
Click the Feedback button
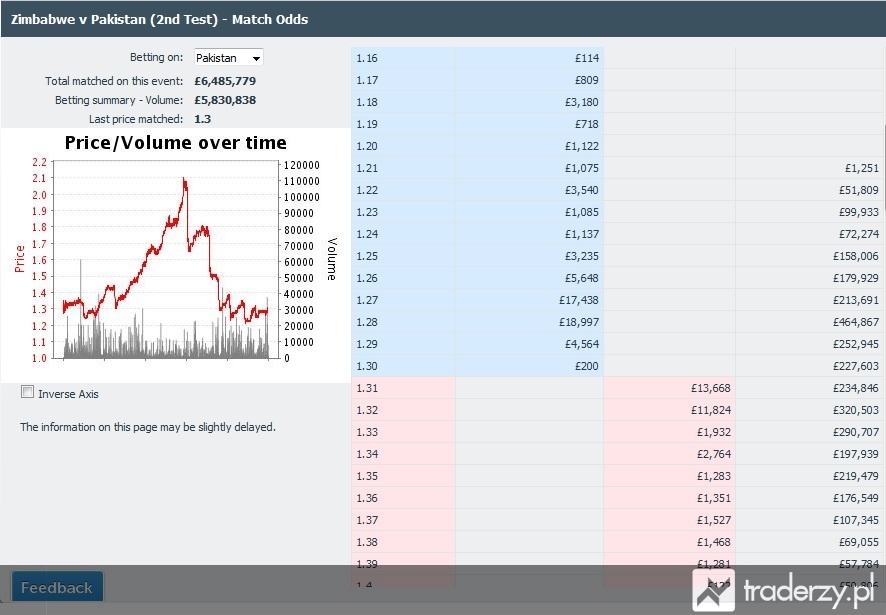[x=57, y=587]
